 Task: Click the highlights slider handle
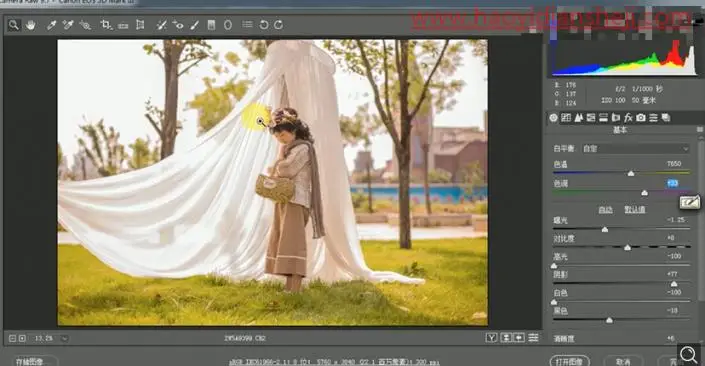(554, 266)
